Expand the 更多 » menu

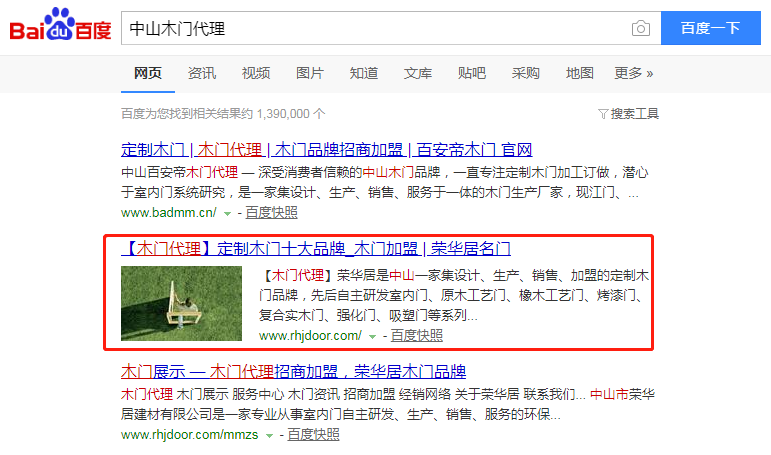click(634, 73)
